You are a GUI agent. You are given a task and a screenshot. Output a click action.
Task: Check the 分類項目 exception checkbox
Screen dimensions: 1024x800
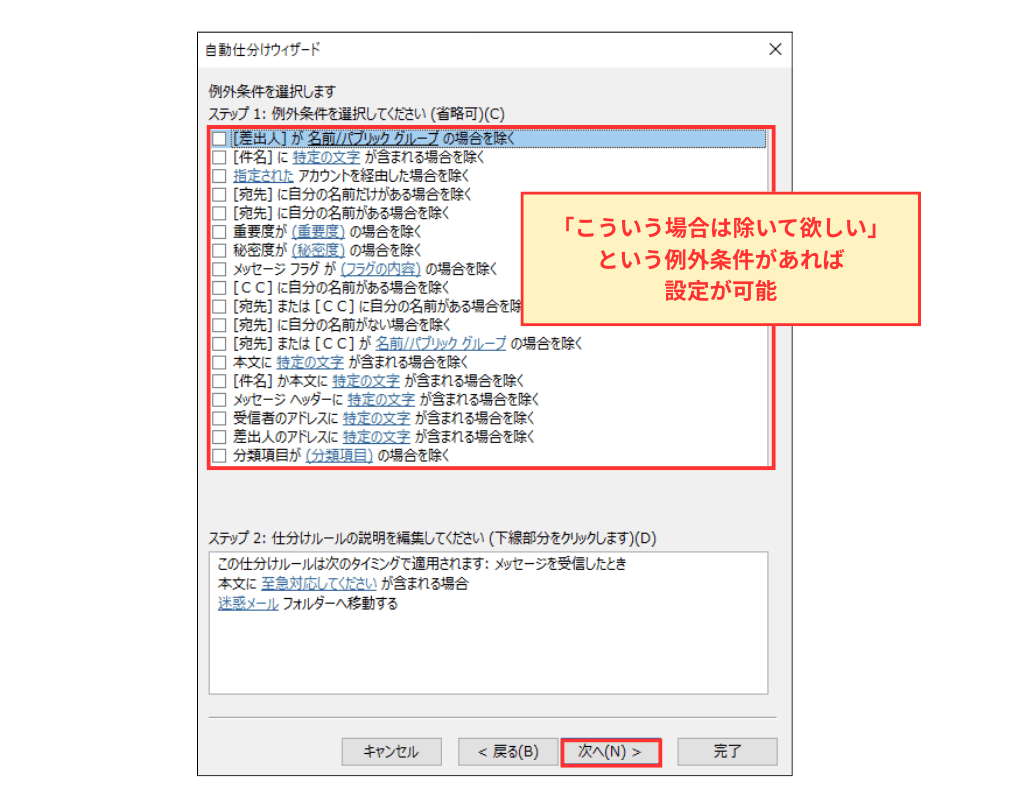[218, 455]
